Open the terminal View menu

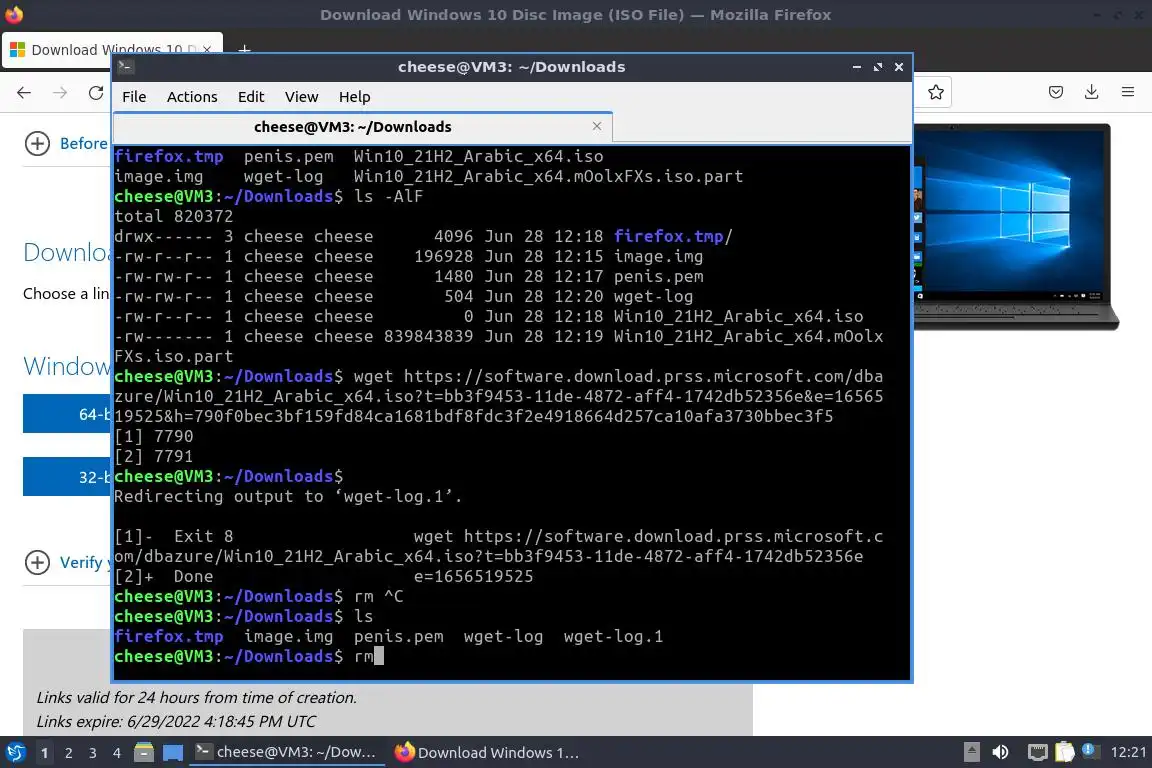click(x=301, y=97)
